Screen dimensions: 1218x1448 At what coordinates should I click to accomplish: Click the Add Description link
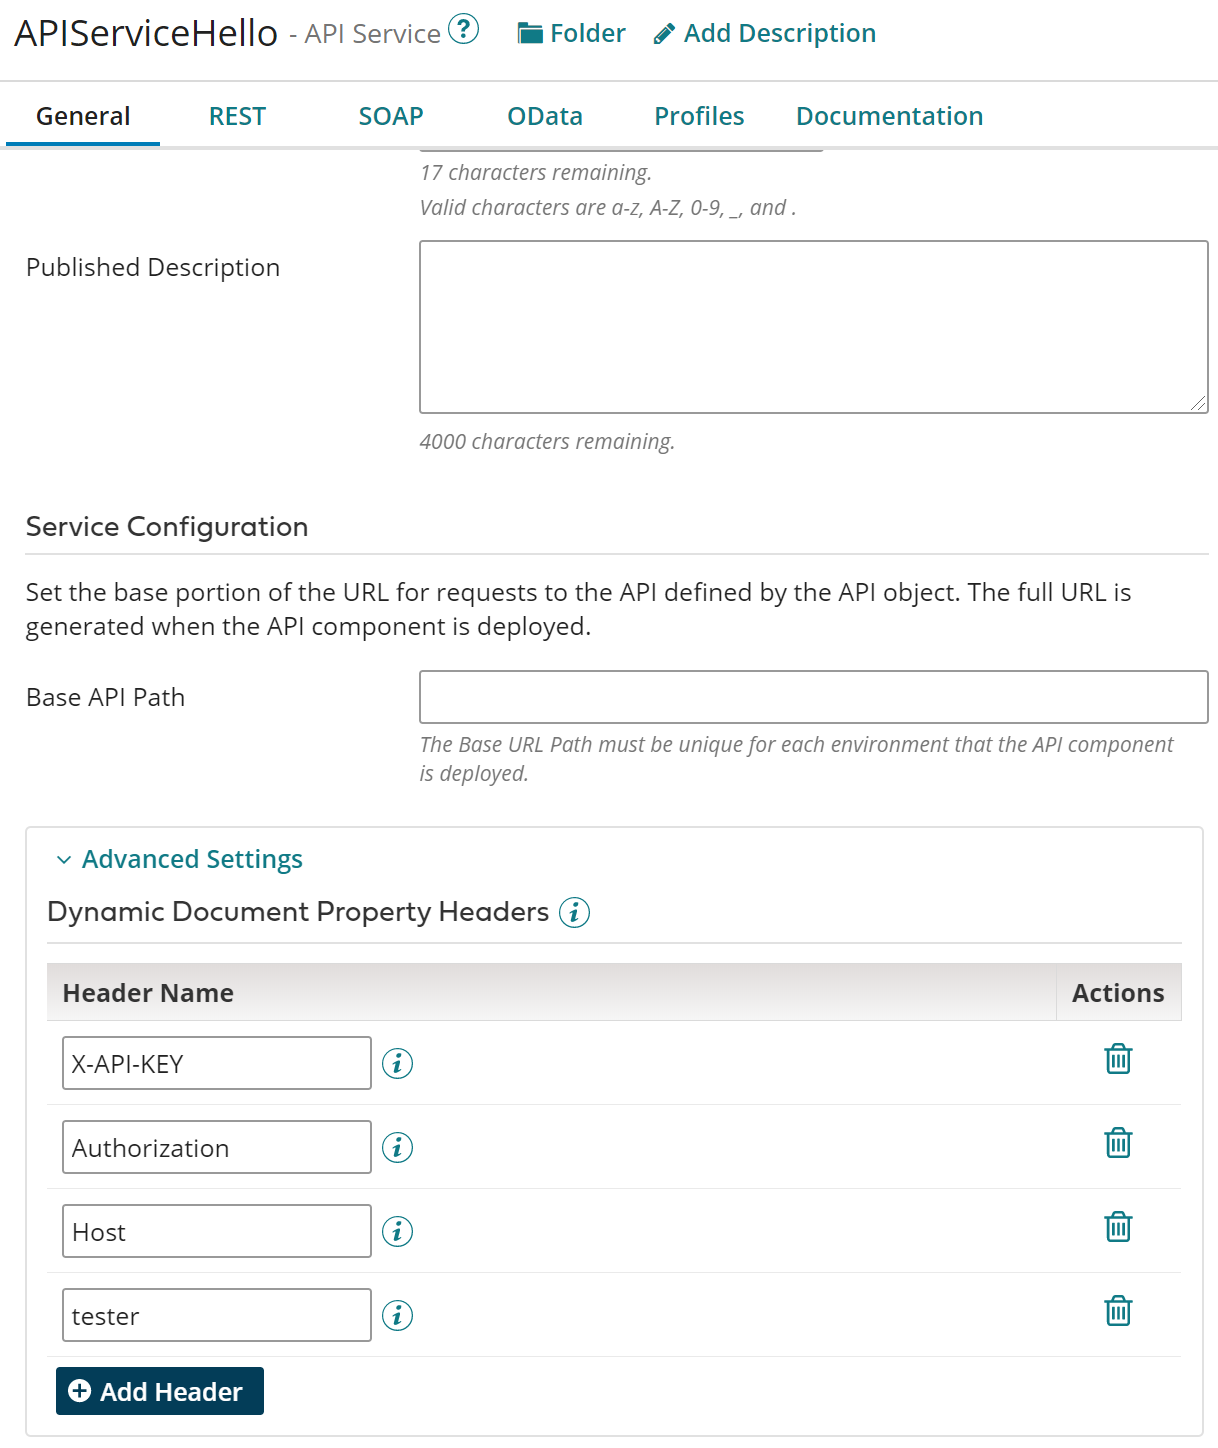765,34
